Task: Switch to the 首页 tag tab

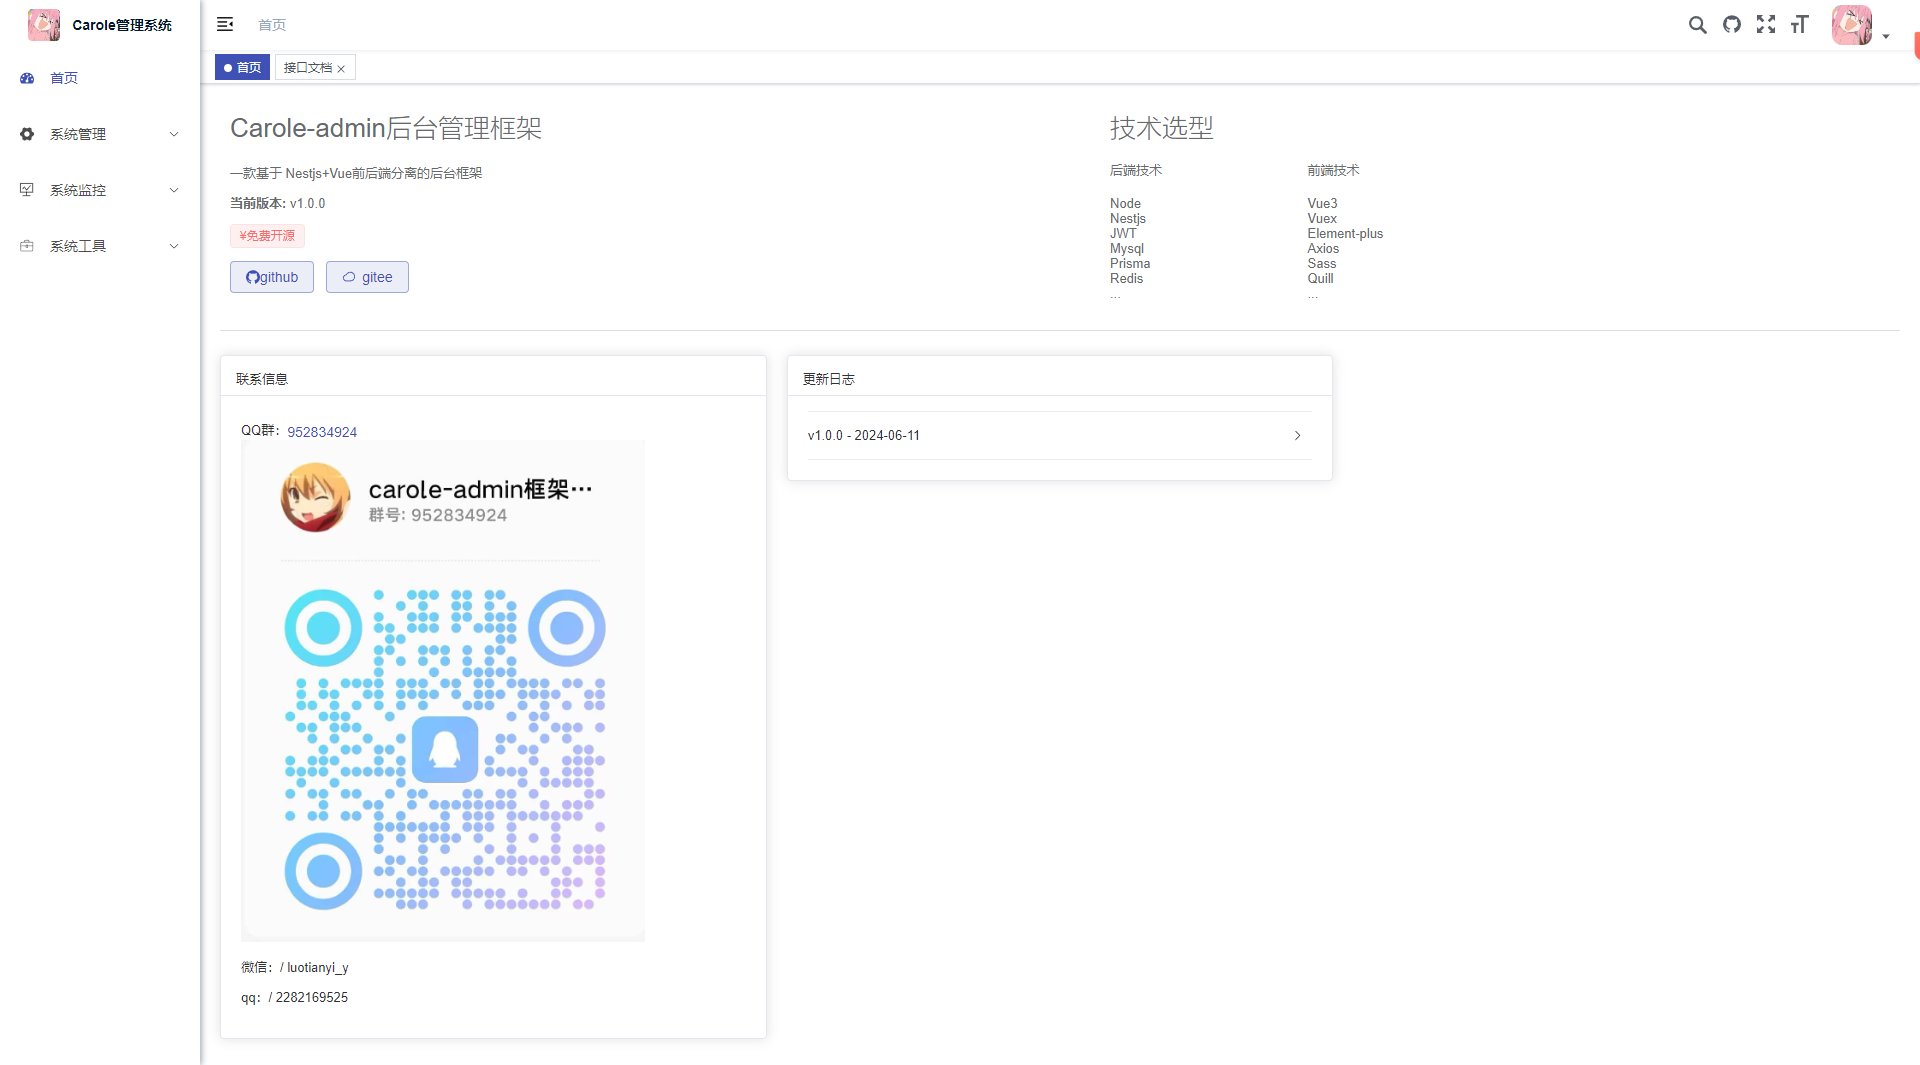Action: click(x=242, y=67)
